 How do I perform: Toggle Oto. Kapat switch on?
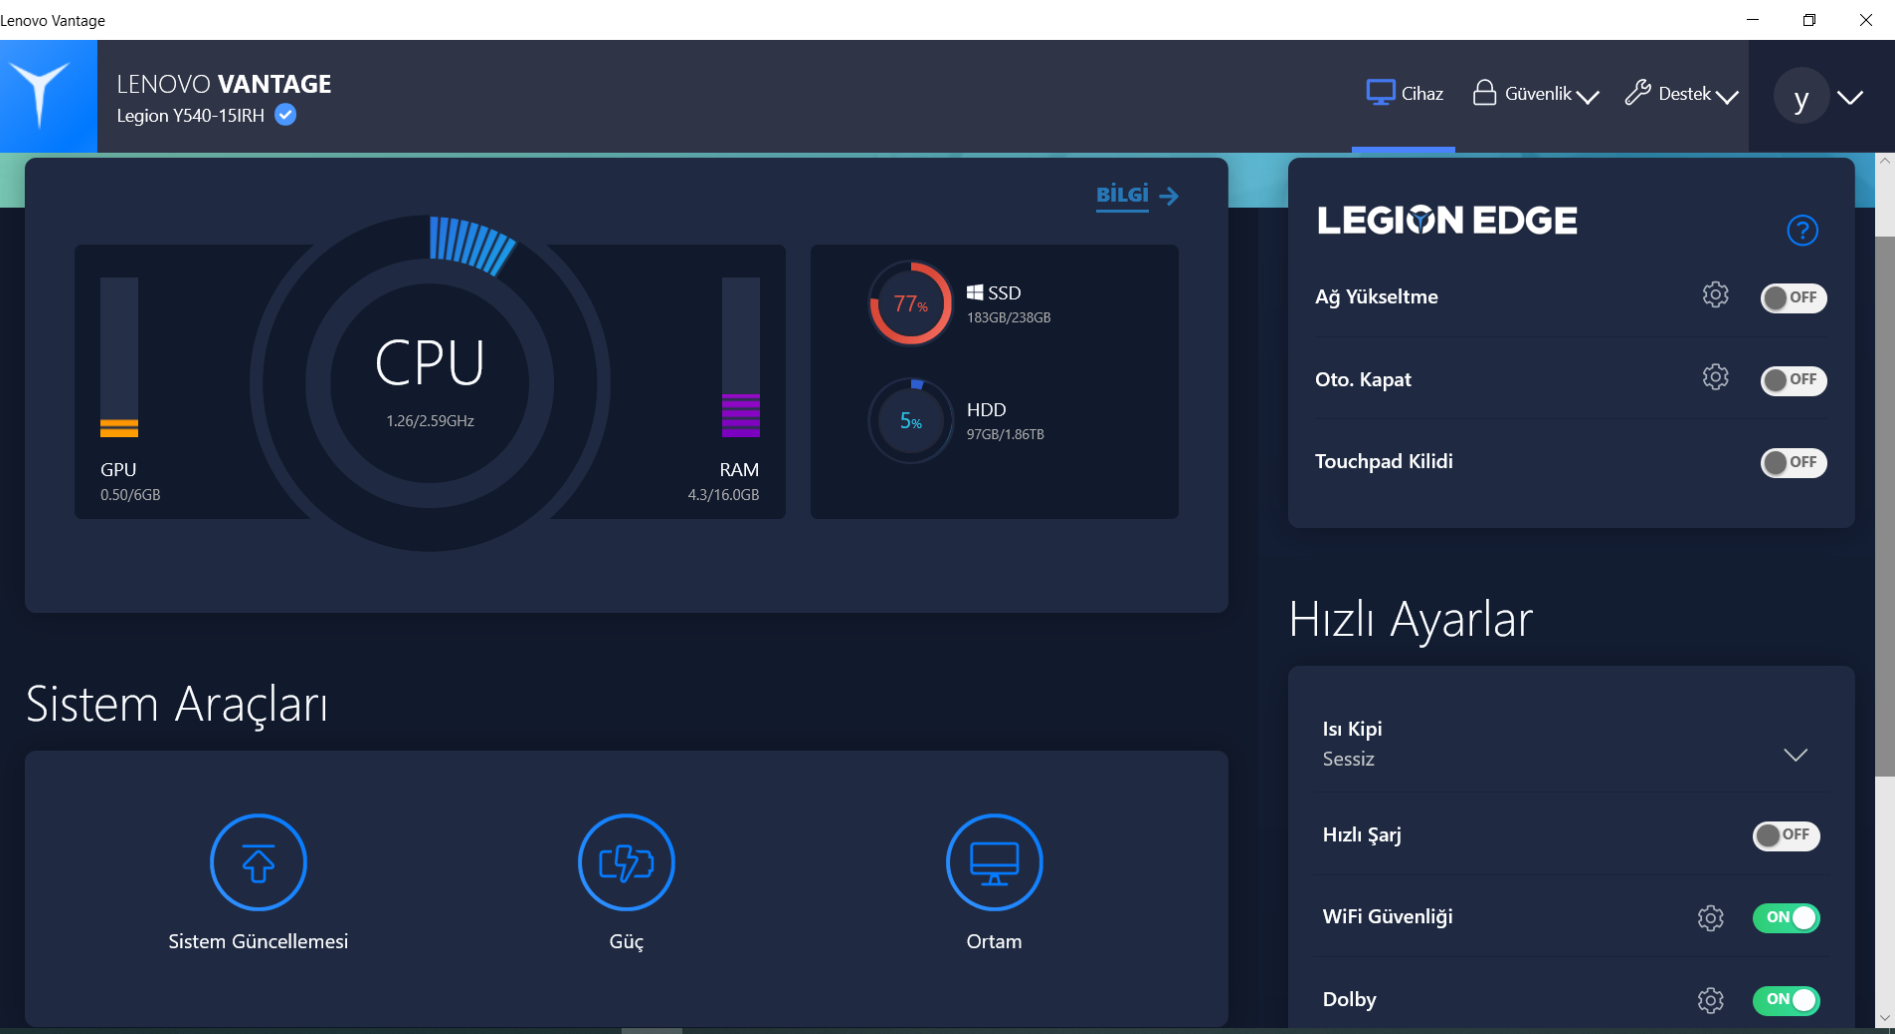point(1793,380)
